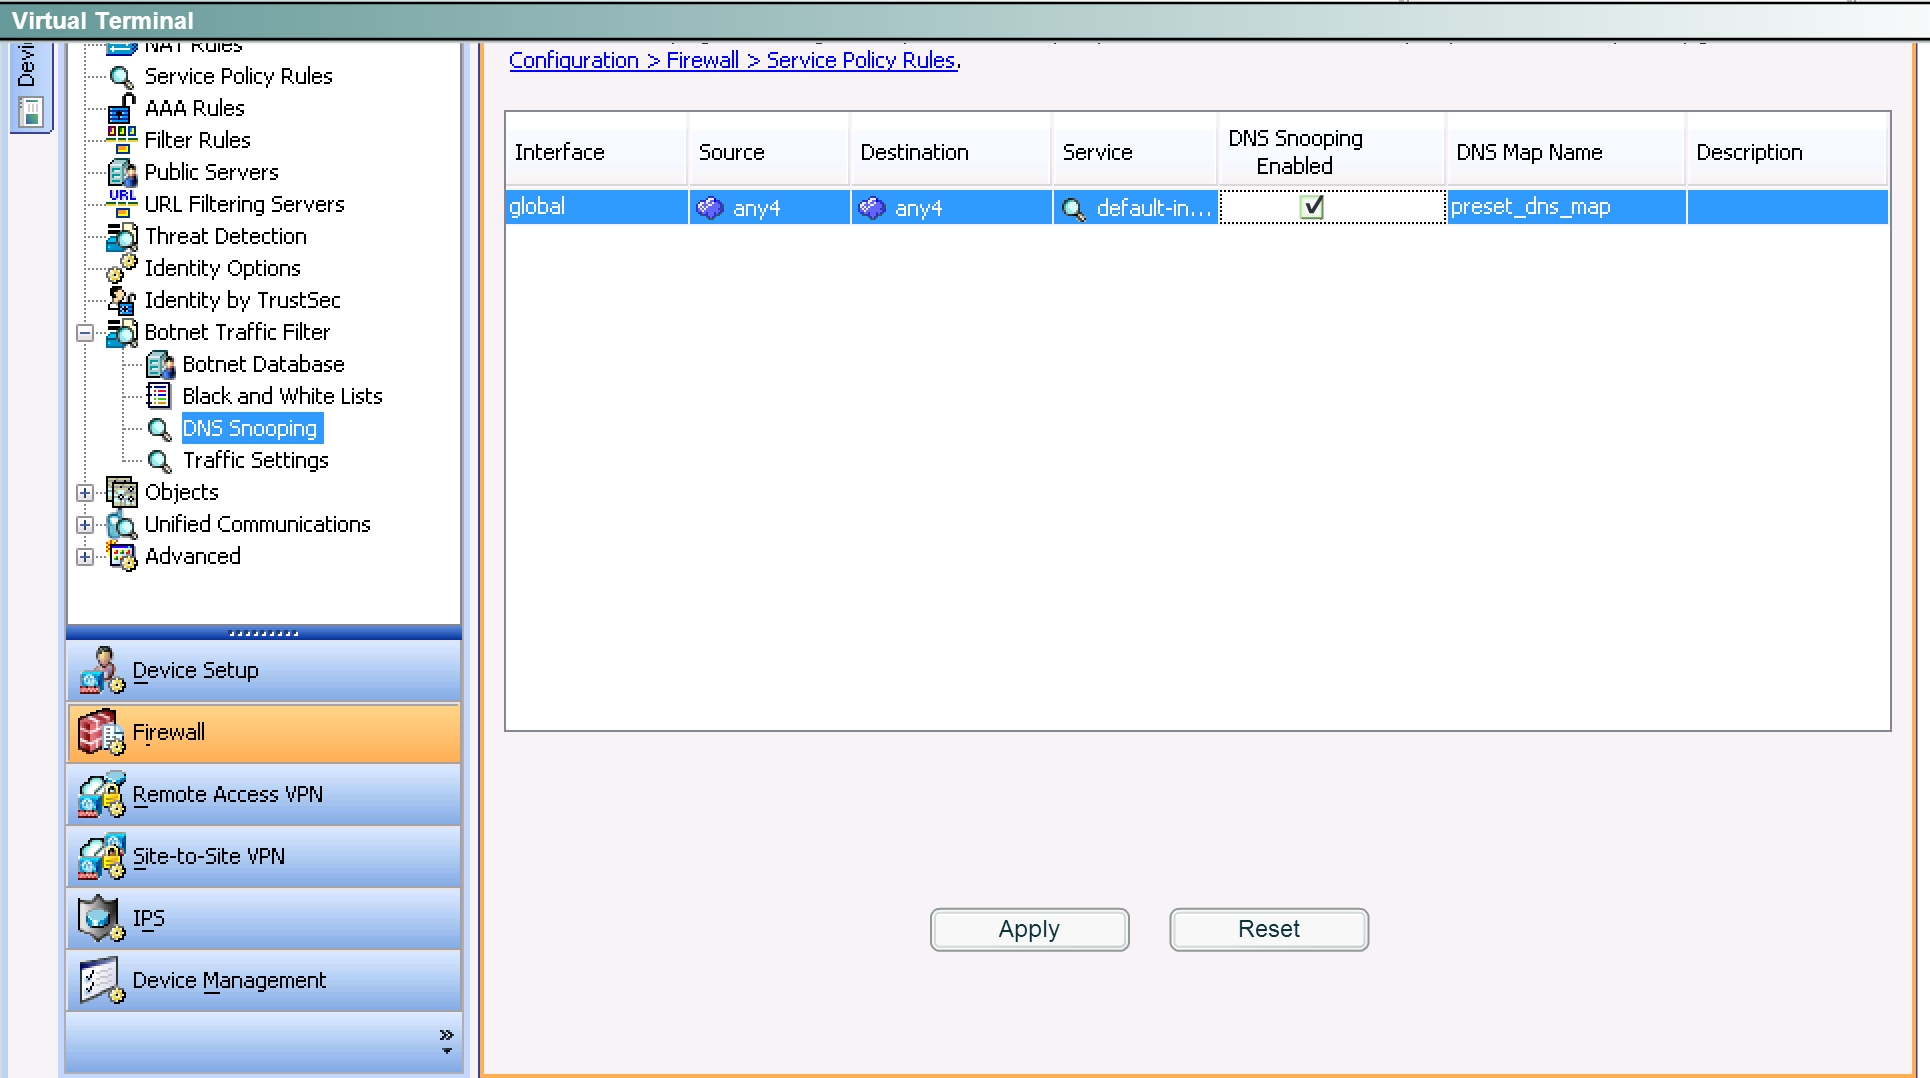
Task: Click the Virtual Terminal title bar
Action: click(965, 20)
